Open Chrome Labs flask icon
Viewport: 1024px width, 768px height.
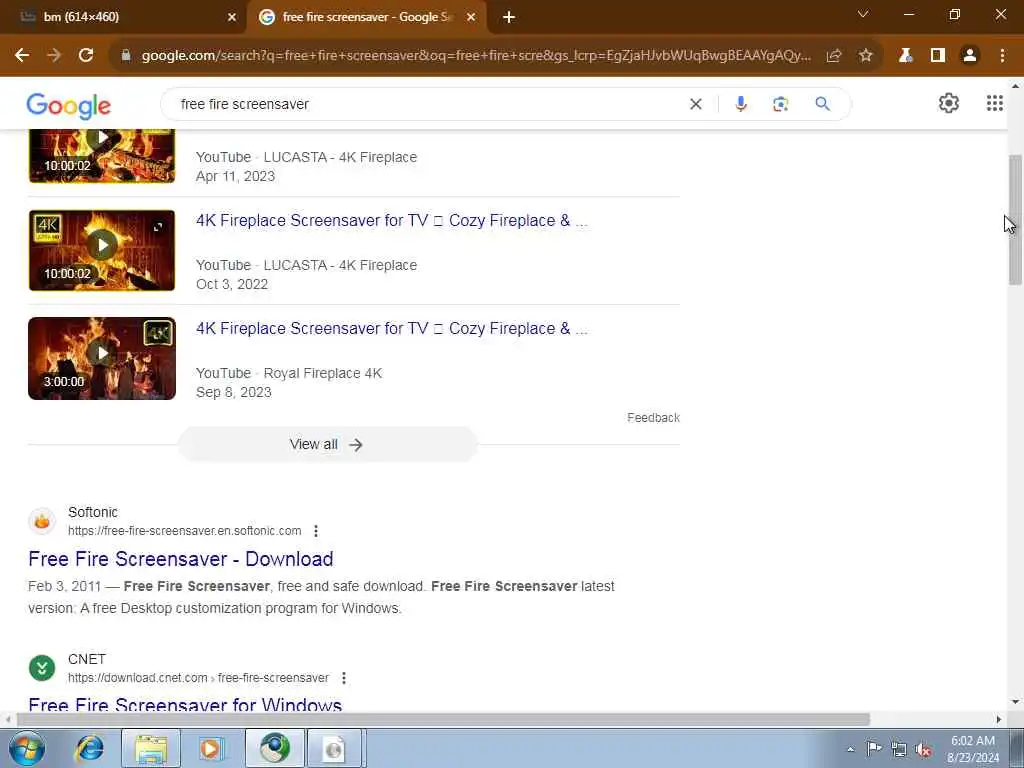[905, 56]
